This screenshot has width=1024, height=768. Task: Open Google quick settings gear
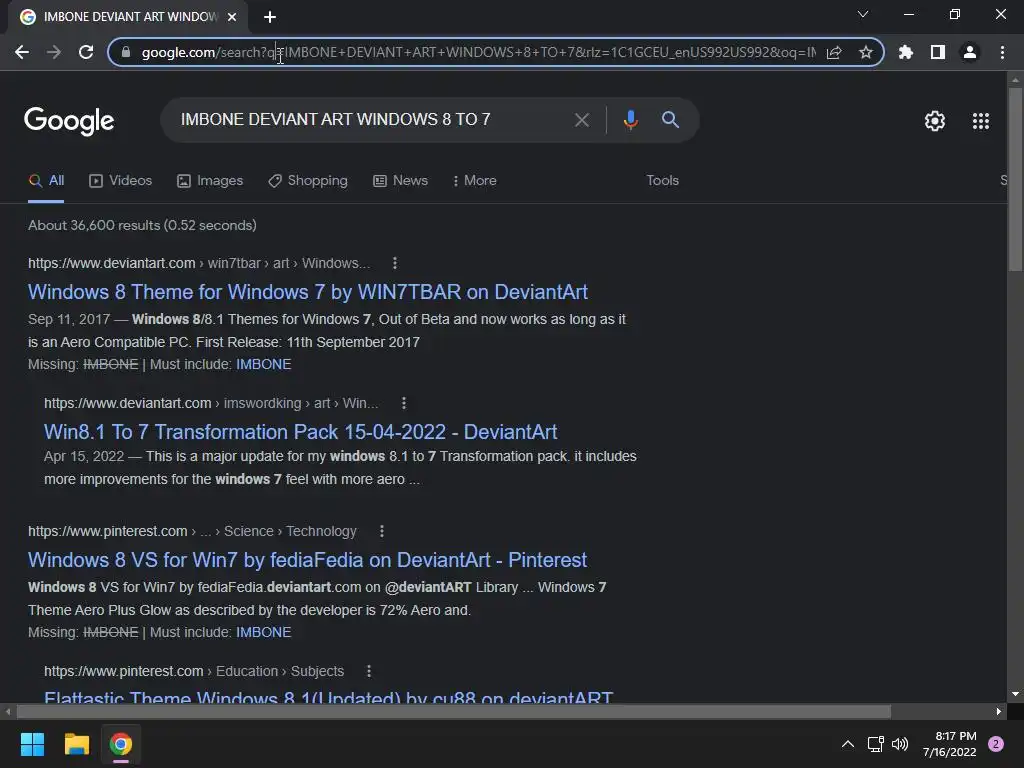[x=935, y=121]
